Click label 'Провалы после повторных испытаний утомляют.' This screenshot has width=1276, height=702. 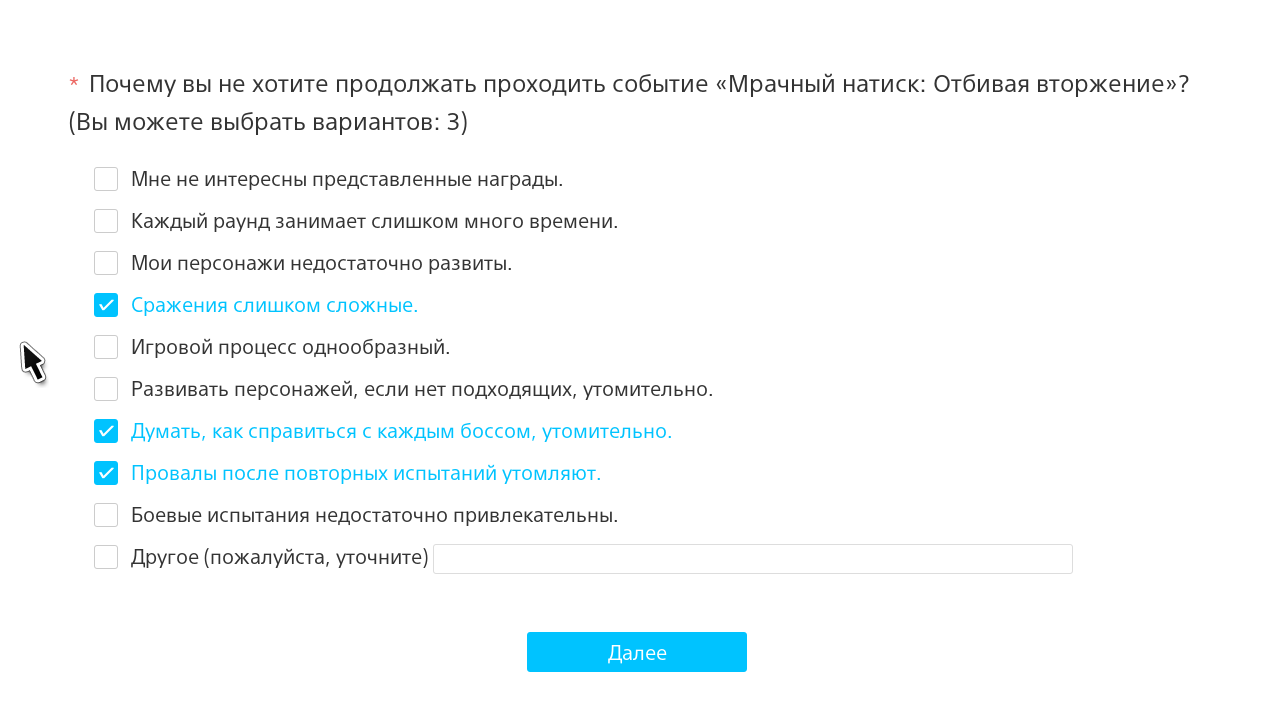tap(366, 473)
